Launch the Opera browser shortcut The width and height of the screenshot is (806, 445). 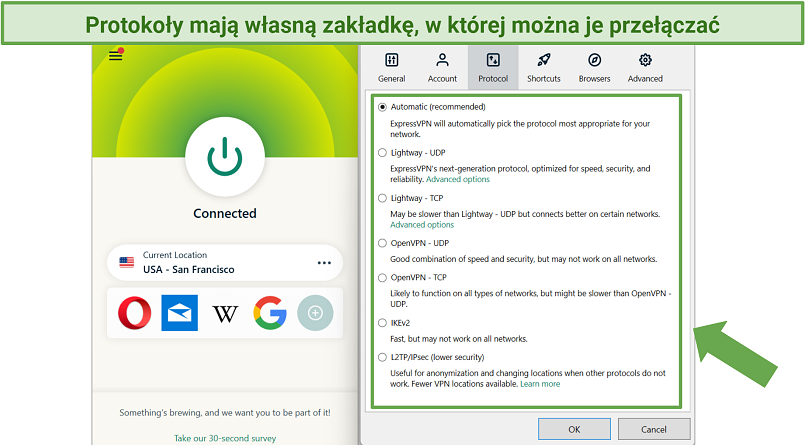pyautogui.click(x=135, y=312)
